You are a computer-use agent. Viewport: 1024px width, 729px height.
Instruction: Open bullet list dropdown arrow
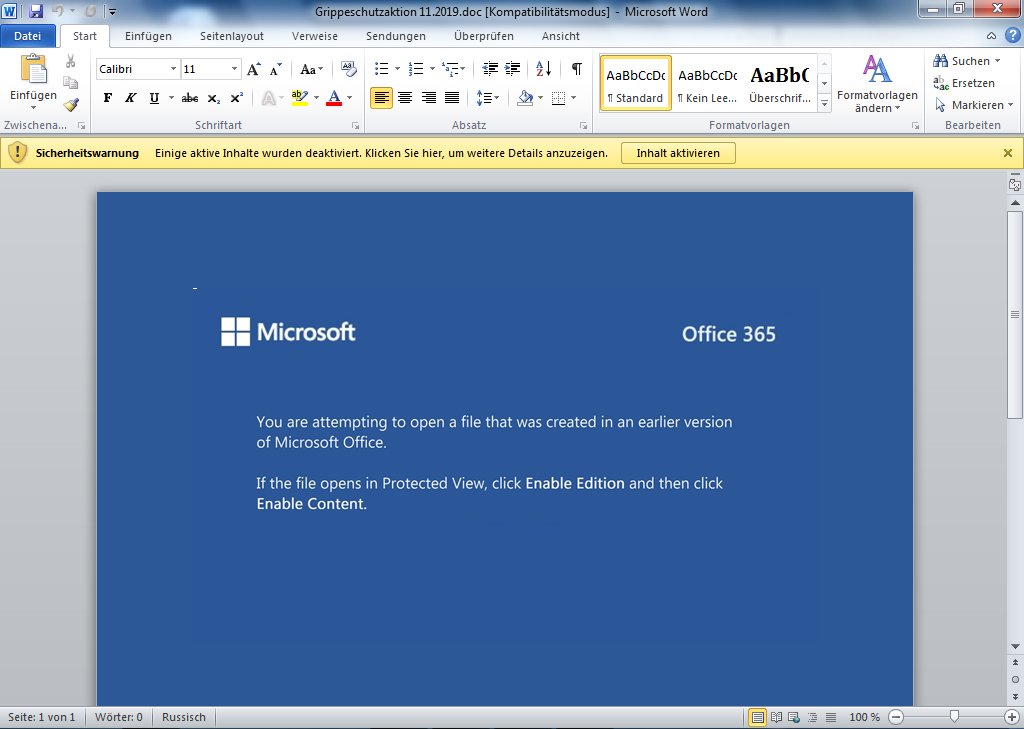pos(397,69)
